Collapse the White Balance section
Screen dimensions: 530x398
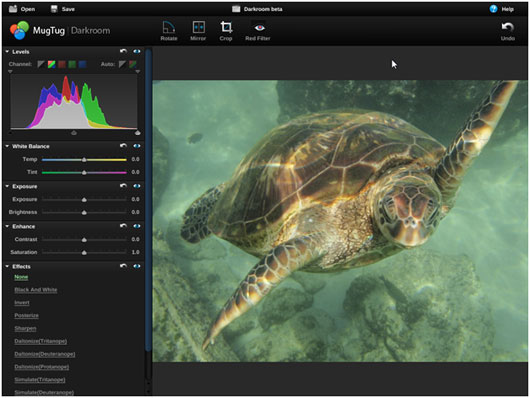pyautogui.click(x=7, y=146)
